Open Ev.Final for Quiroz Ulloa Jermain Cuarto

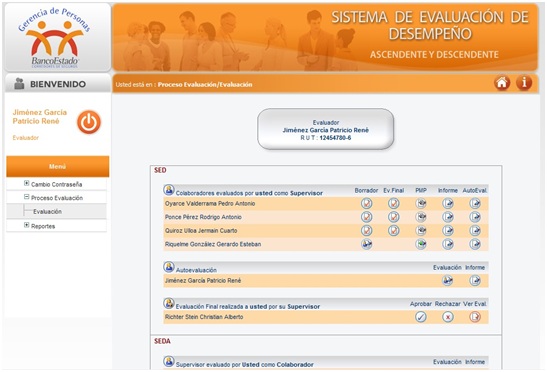tap(394, 231)
